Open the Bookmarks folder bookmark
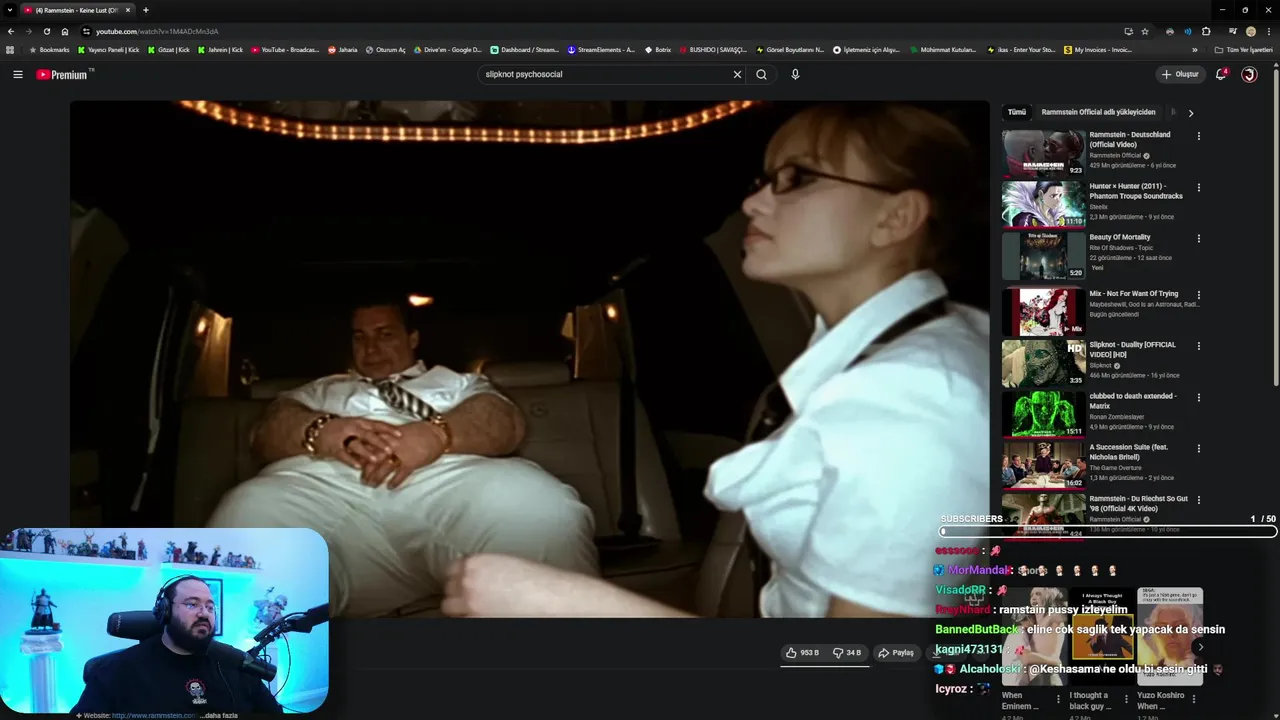This screenshot has width=1280, height=720. coord(49,49)
